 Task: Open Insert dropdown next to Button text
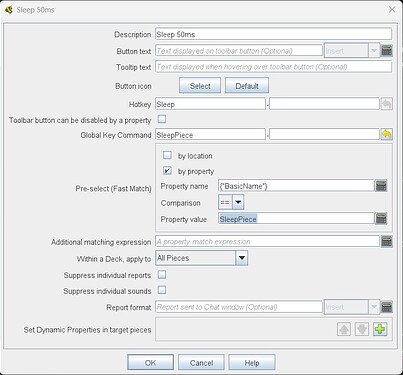coord(351,51)
